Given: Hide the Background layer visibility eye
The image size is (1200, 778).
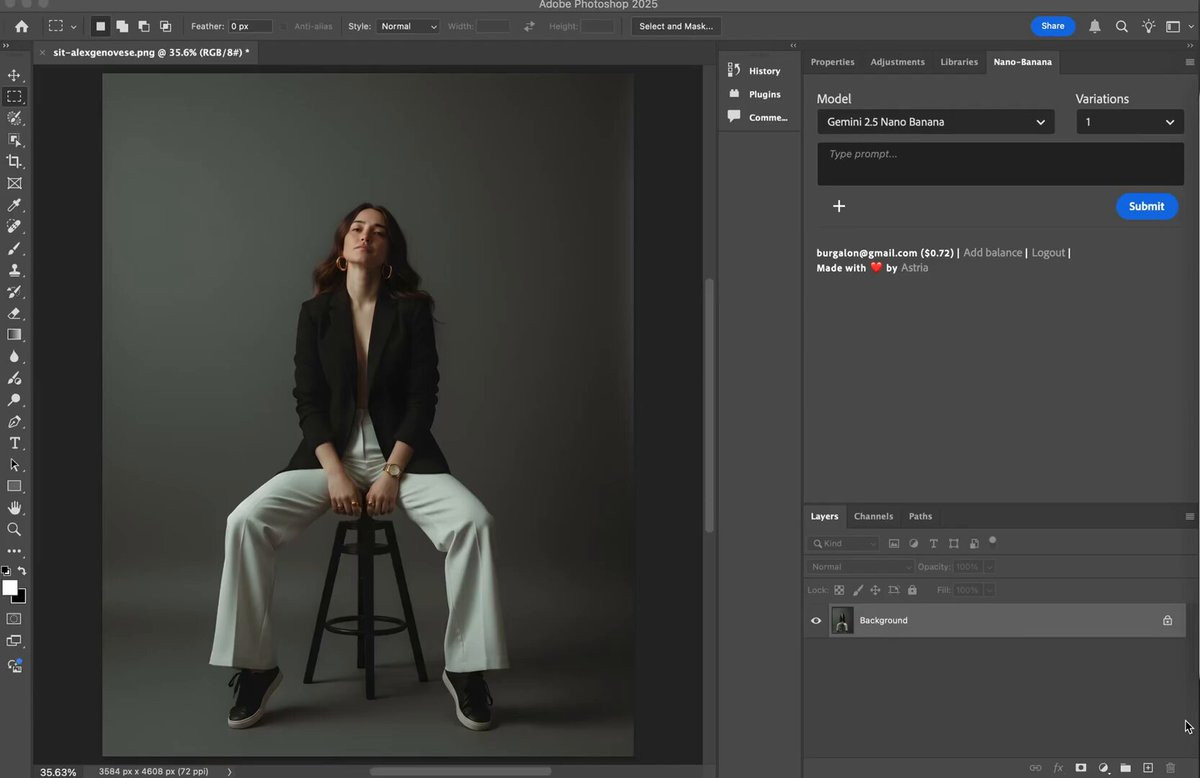Looking at the screenshot, I should pyautogui.click(x=816, y=621).
